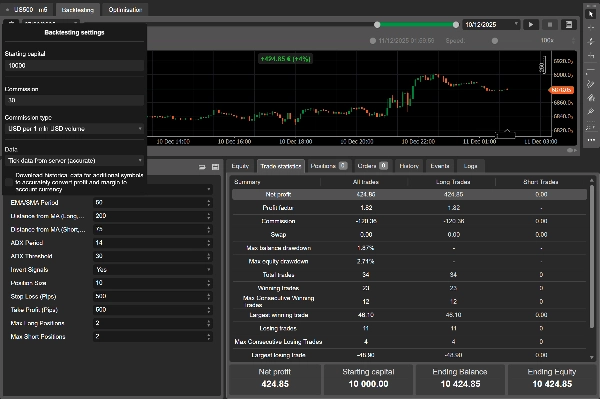This screenshot has height=399, width=600.
Task: Select the Max equity drawdown row
Action: click(409, 261)
